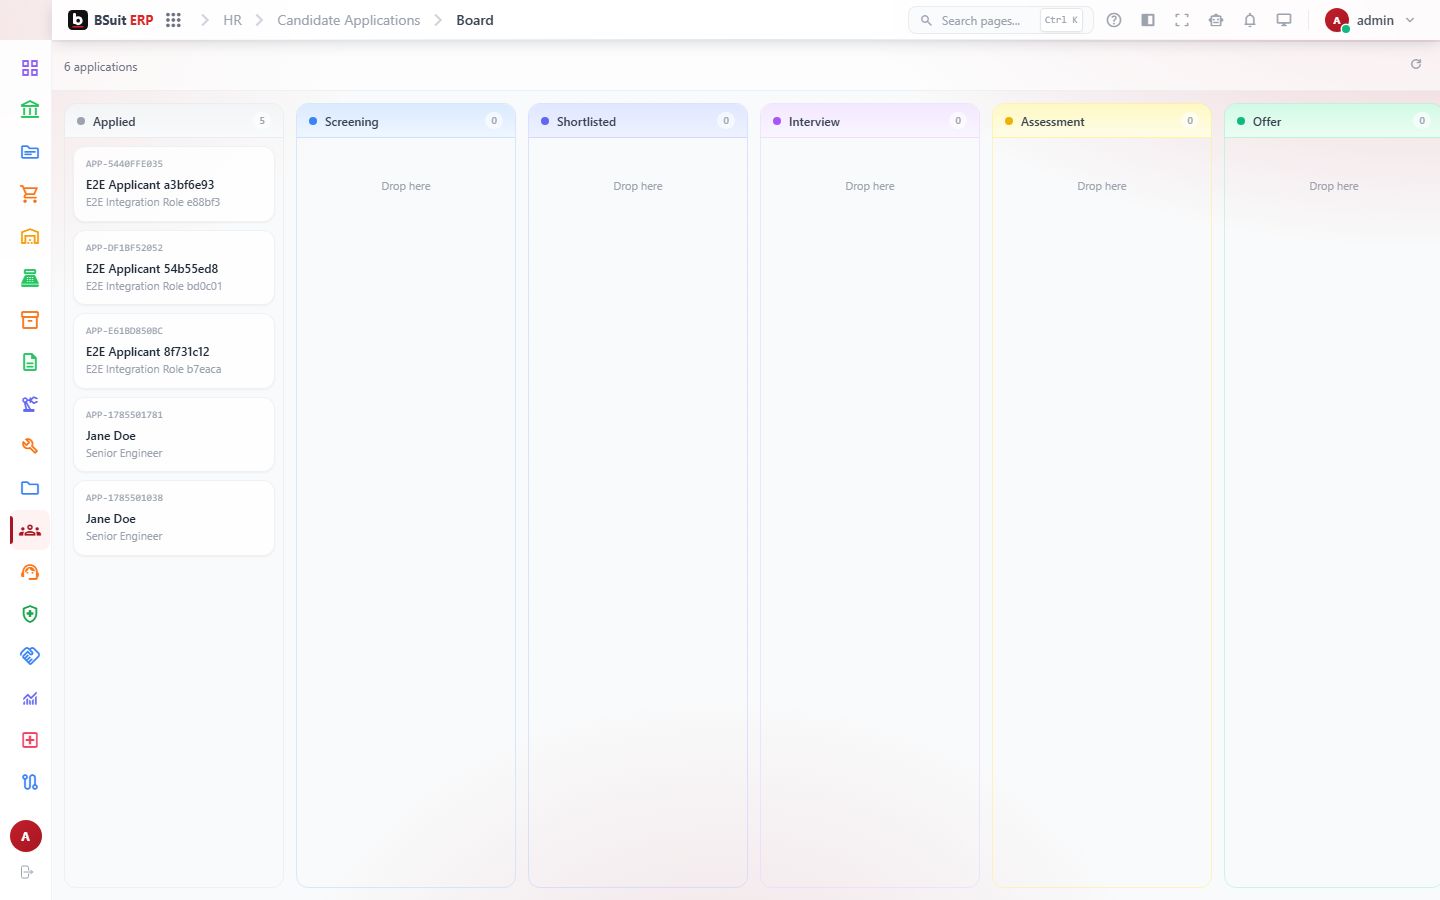Open the cash register module icon
This screenshot has width=1440, height=900.
pos(30,278)
